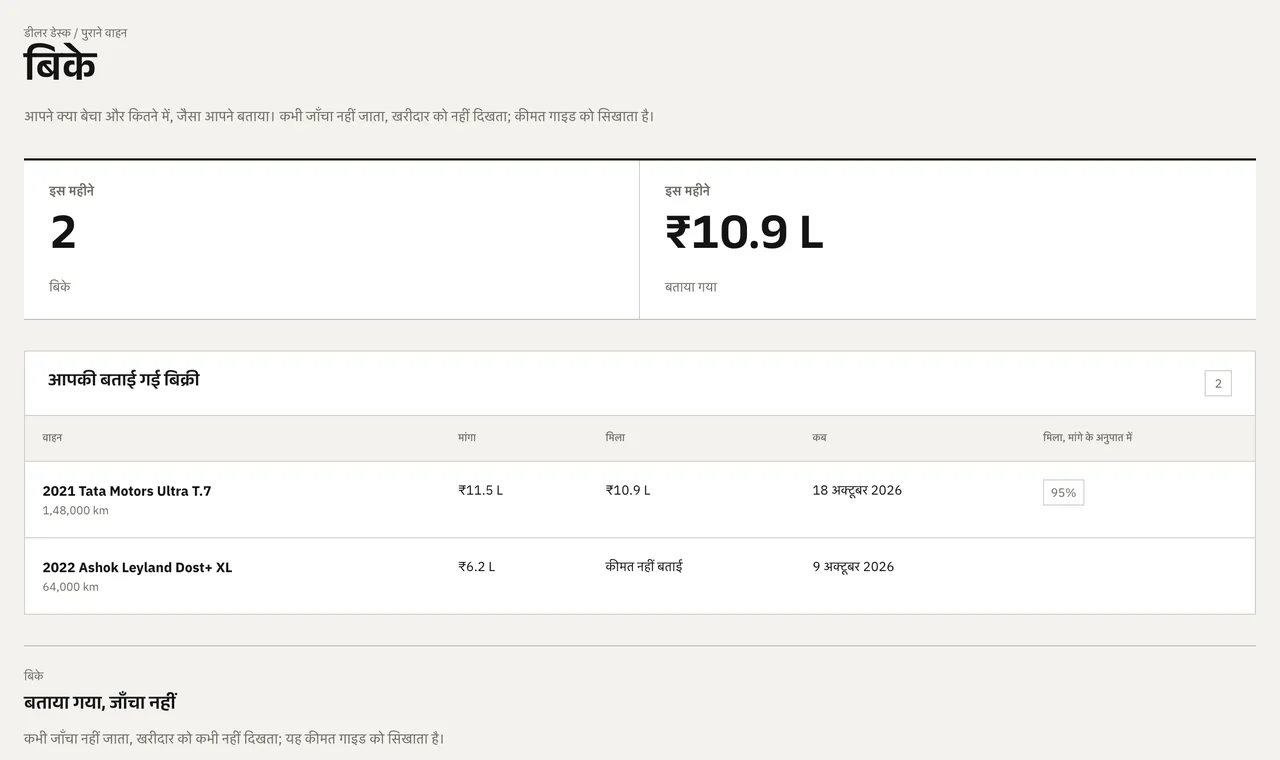This screenshot has height=760, width=1280.
Task: Click the पुराने वाहन breadcrumb
Action: click(x=104, y=33)
